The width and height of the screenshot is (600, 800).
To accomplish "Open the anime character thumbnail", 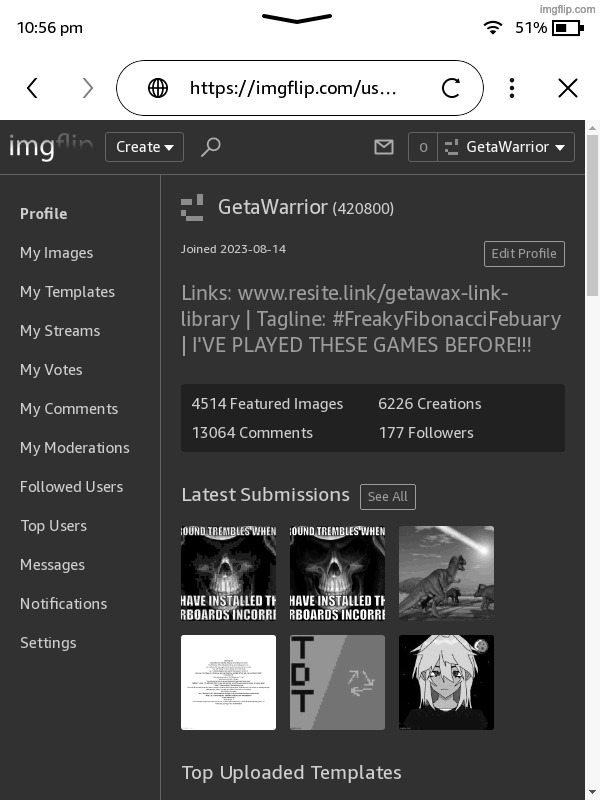I will tap(446, 682).
